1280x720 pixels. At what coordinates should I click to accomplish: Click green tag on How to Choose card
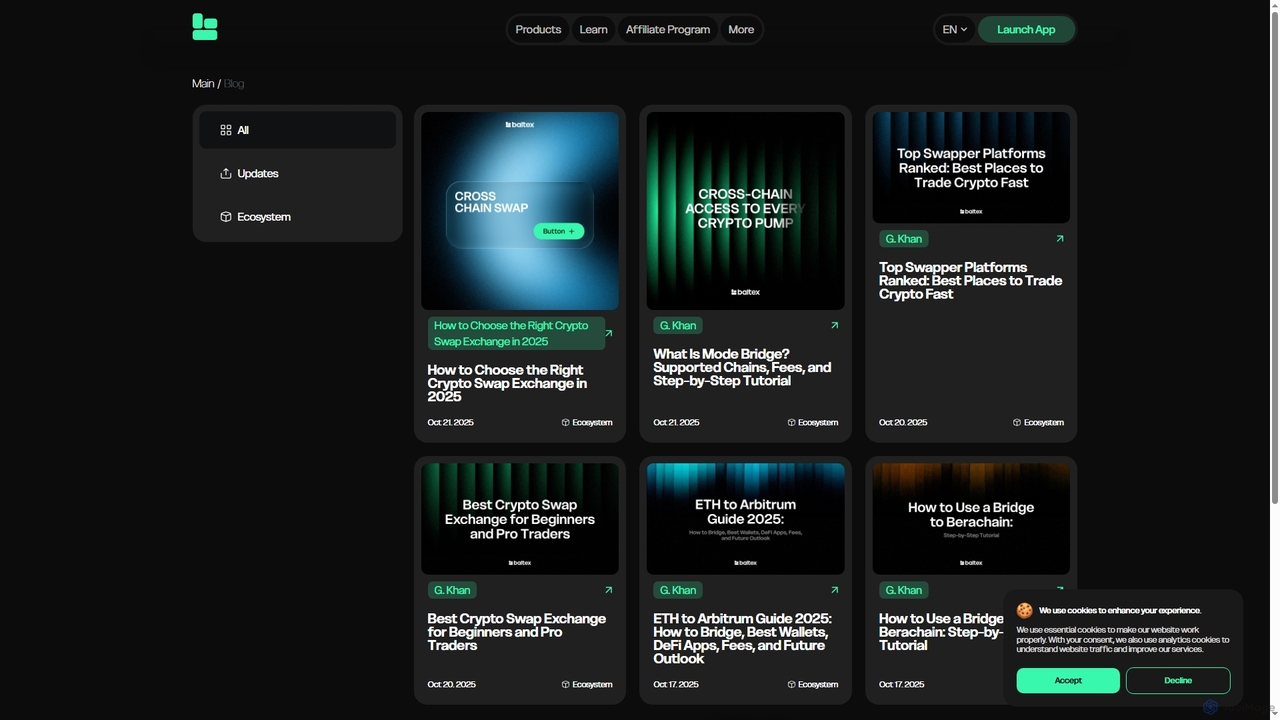pyautogui.click(x=516, y=333)
